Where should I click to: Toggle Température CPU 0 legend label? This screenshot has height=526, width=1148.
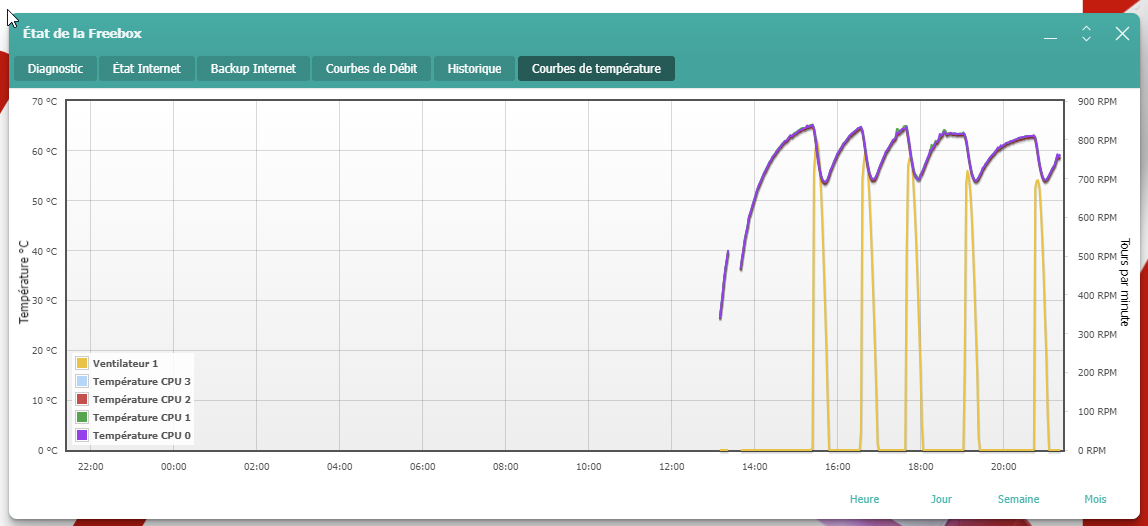click(x=142, y=435)
